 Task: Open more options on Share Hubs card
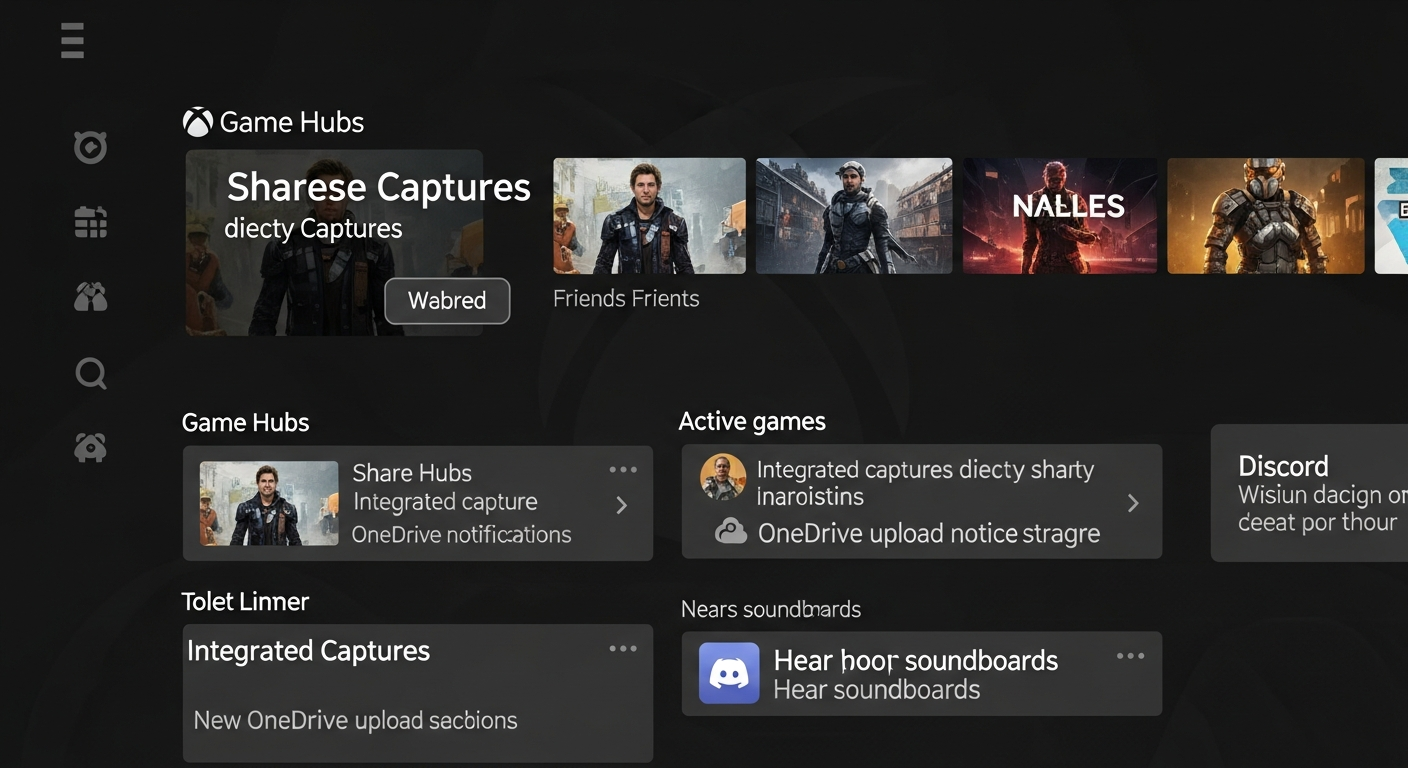click(623, 470)
